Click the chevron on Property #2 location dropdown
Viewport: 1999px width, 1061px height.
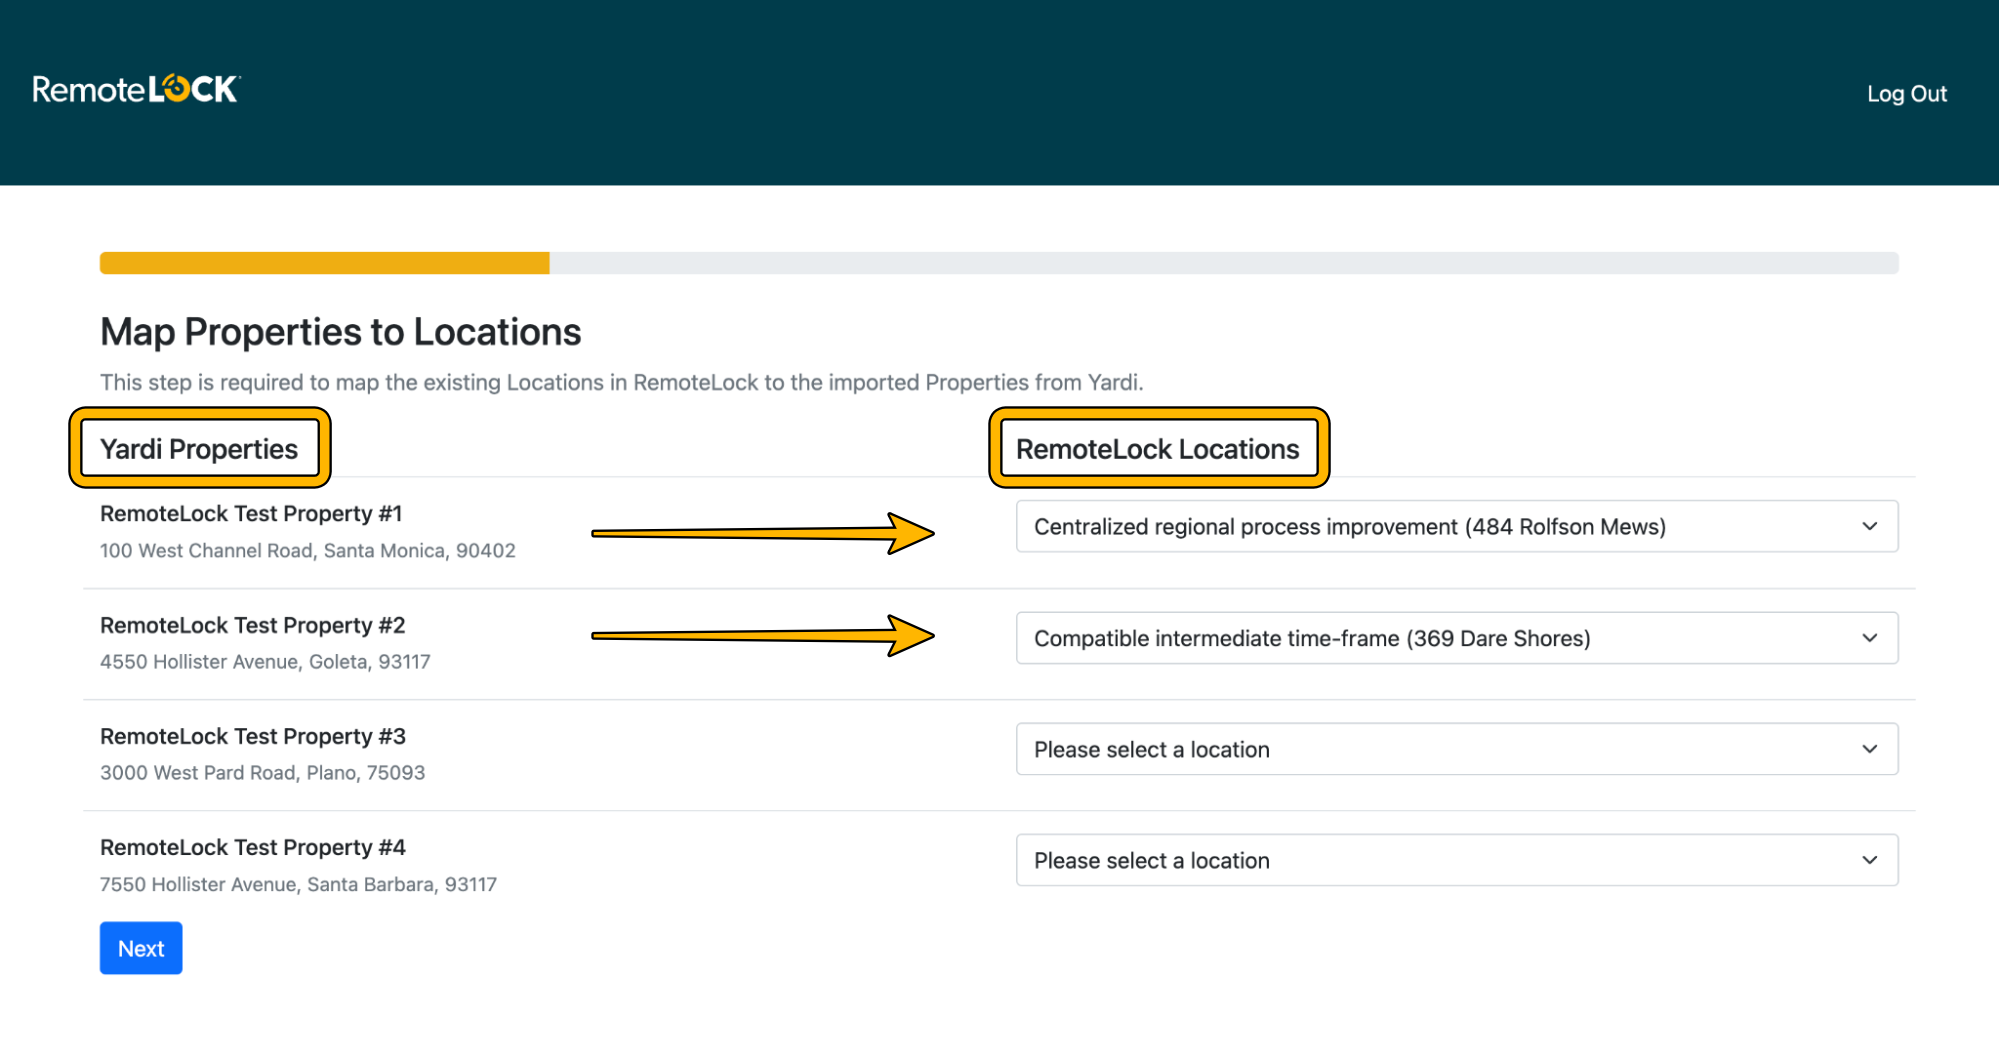pyautogui.click(x=1868, y=637)
